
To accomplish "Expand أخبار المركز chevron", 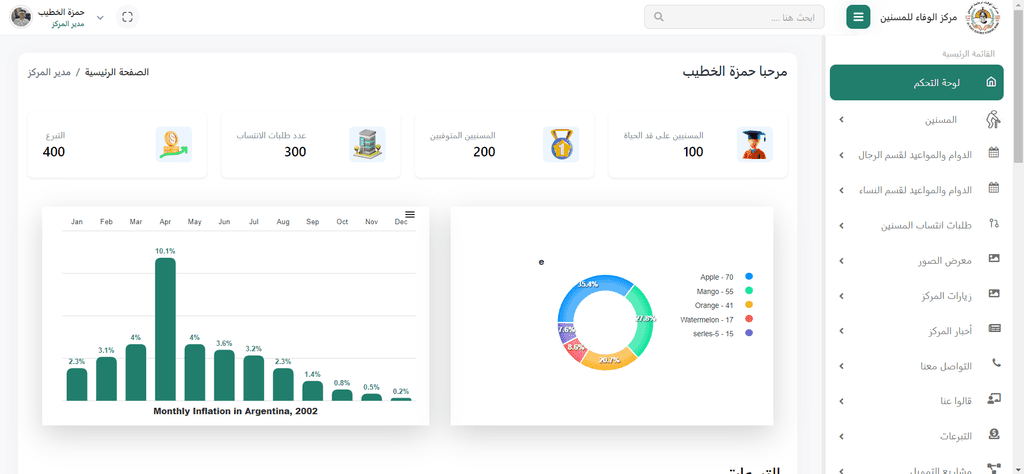I will coord(841,332).
